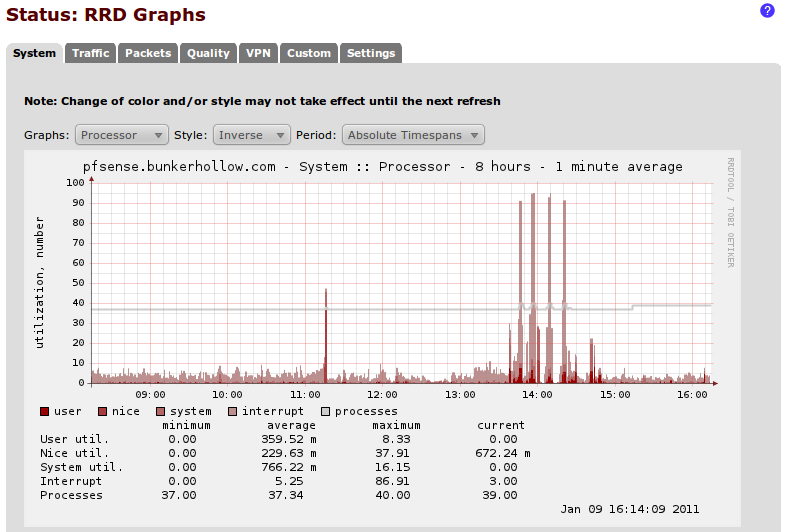Click the RRDTOOL / TOBI OETIKER watermark
This screenshot has width=787, height=532.
731,212
